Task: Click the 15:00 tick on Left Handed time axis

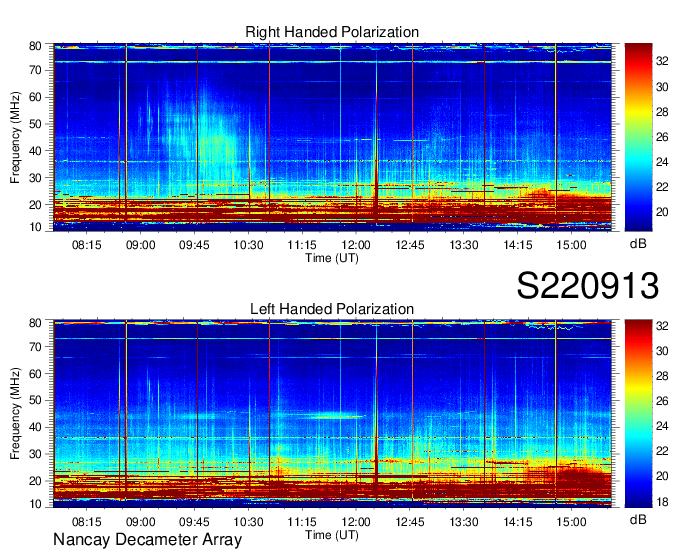Action: tap(572, 522)
